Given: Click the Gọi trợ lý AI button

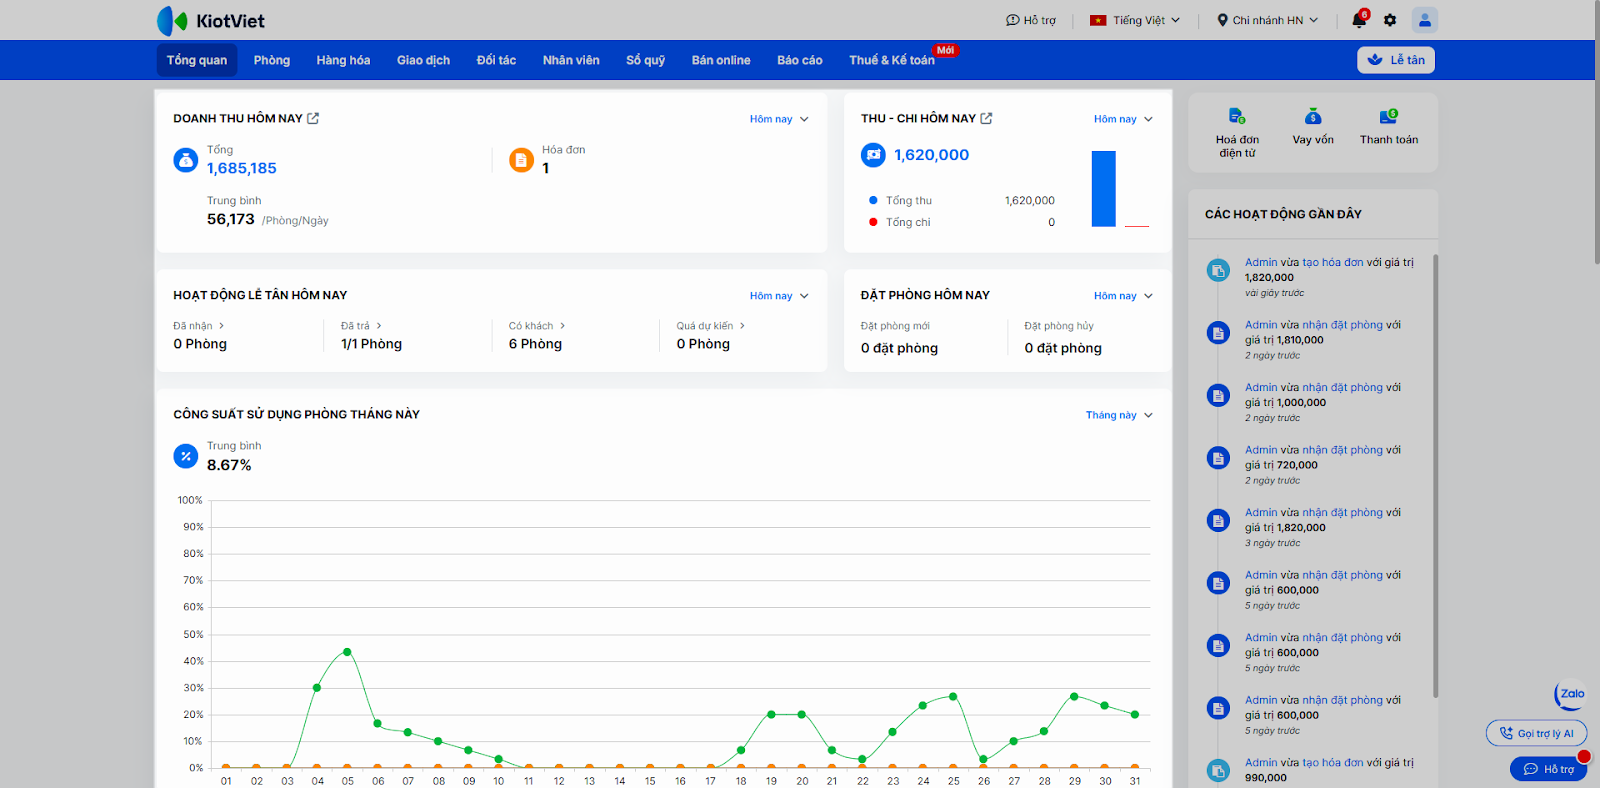Looking at the screenshot, I should 1536,733.
